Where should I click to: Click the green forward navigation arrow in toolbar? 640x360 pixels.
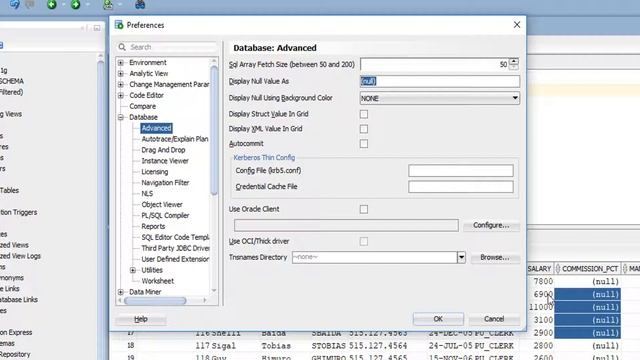point(76,4)
